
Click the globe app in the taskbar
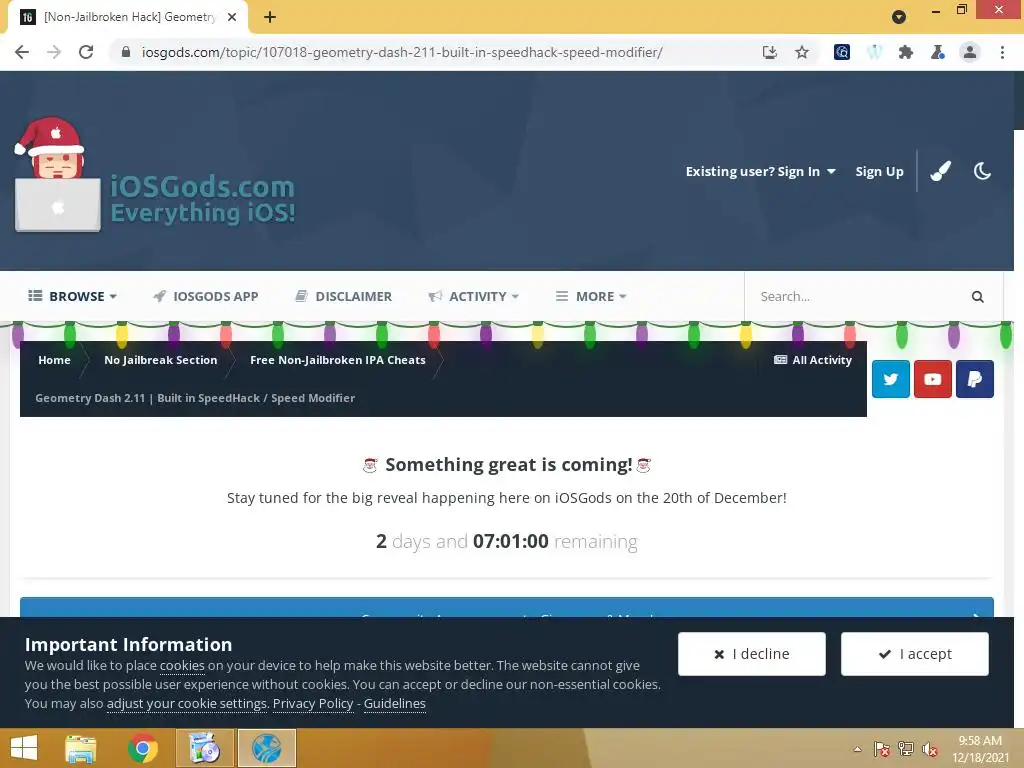[x=266, y=748]
